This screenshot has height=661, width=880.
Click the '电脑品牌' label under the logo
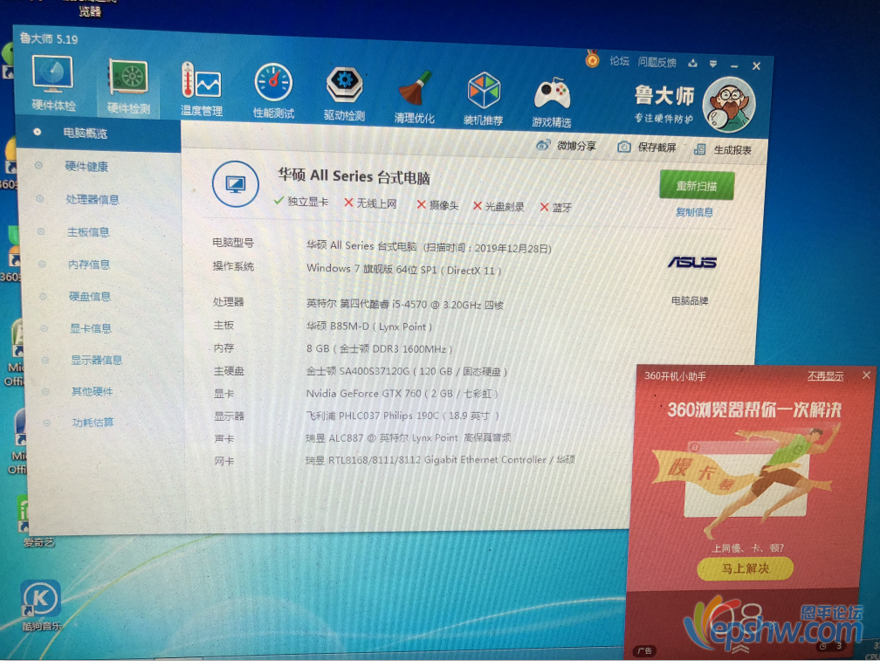click(x=690, y=301)
